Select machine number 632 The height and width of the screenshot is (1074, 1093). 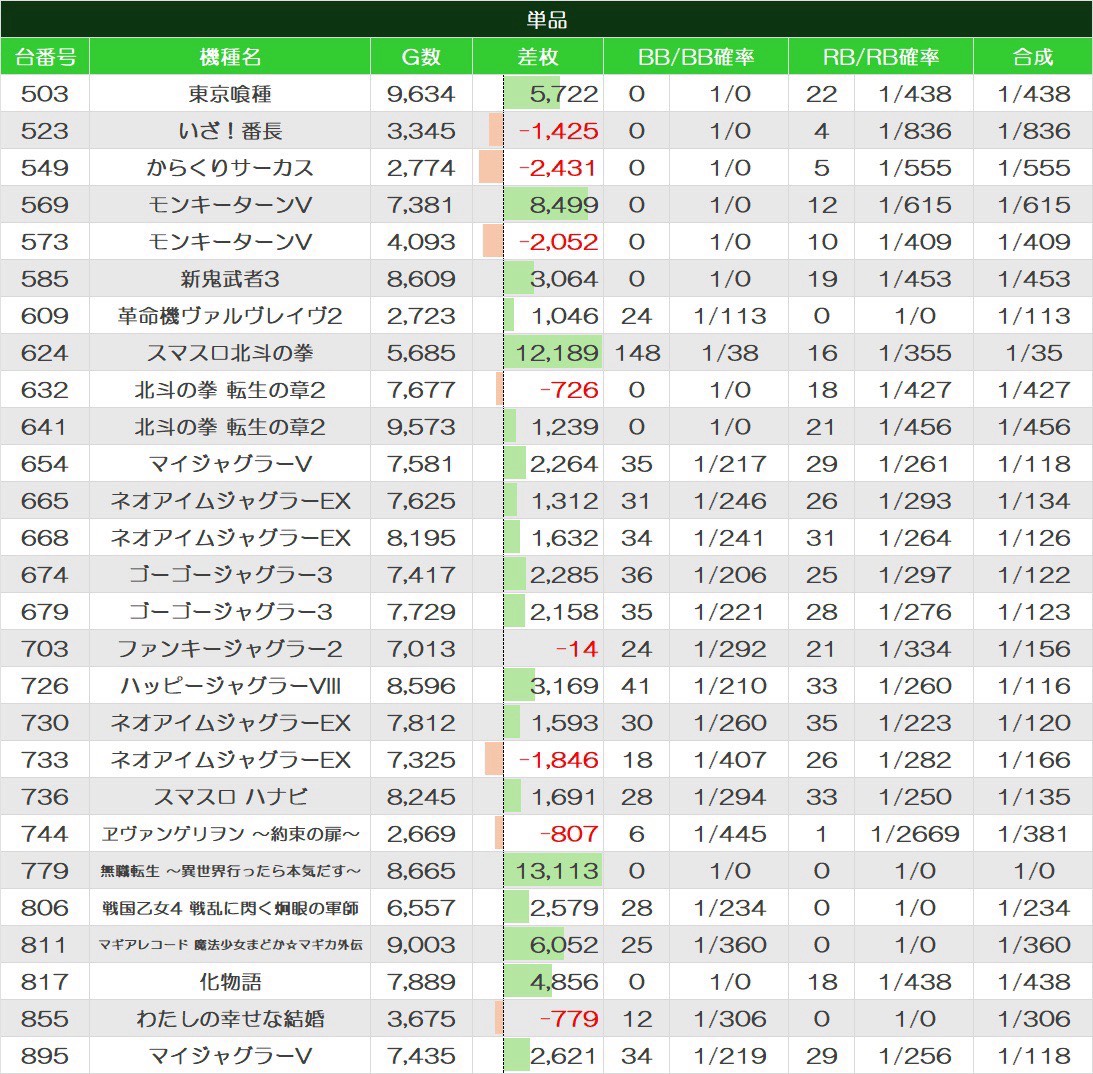(x=45, y=389)
